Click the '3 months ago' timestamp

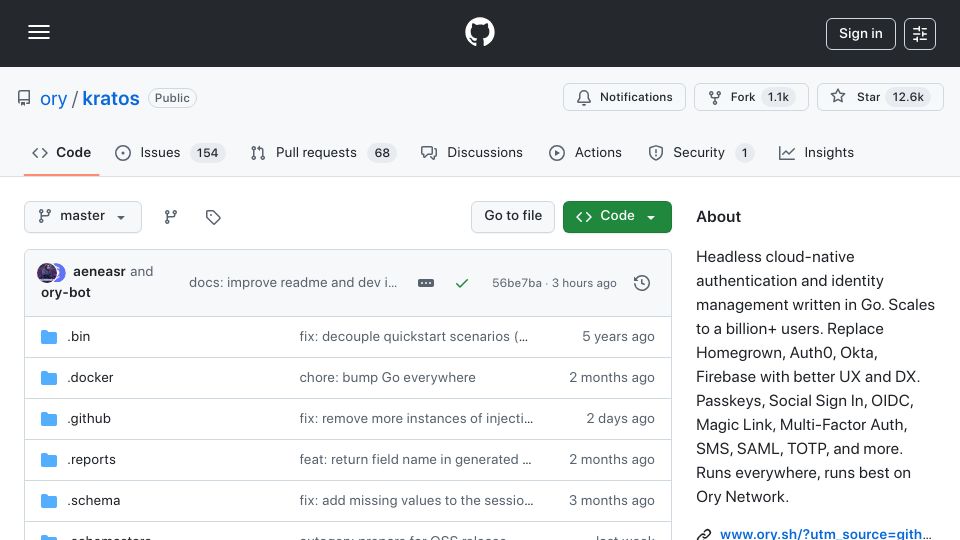click(612, 501)
